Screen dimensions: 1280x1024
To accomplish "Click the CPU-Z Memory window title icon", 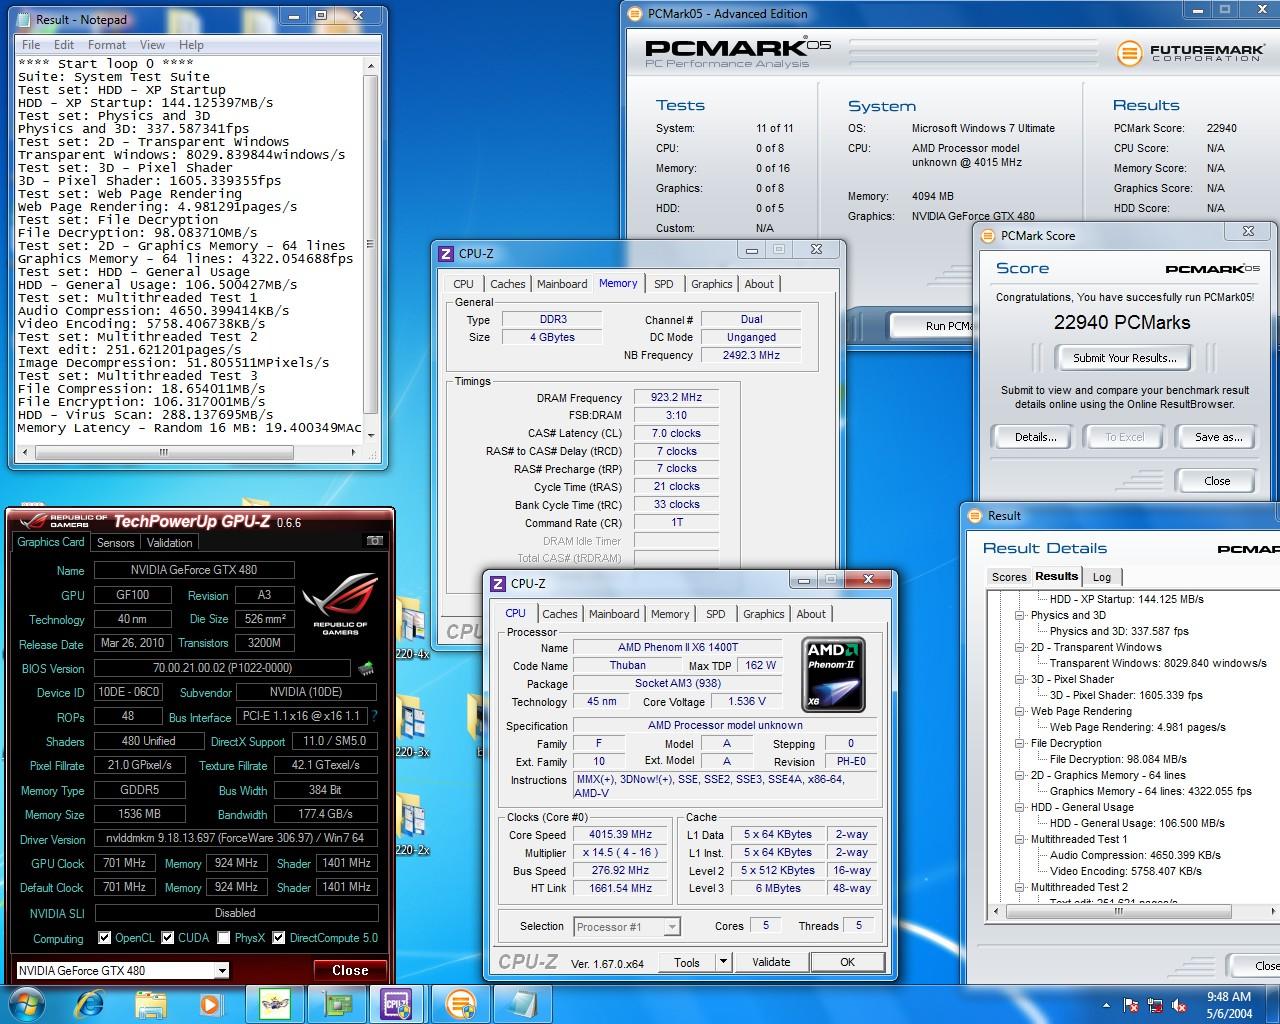I will point(447,253).
